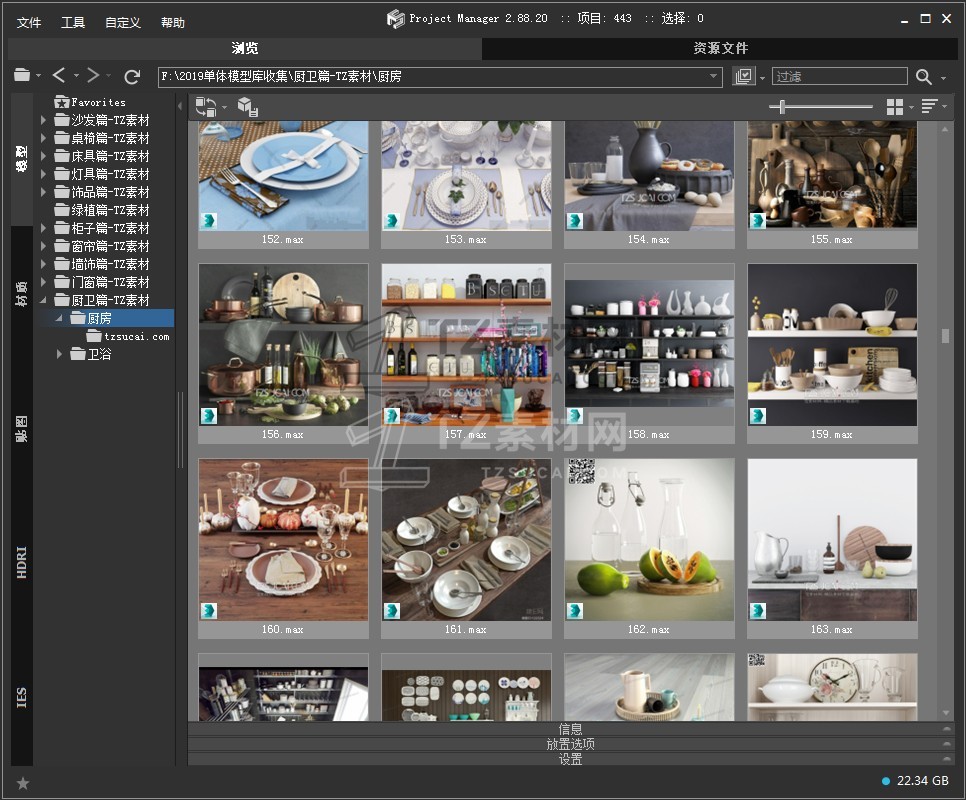The width and height of the screenshot is (966, 800).
Task: Expand the 沙发篇-TZ素材 folder
Action: 44,120
